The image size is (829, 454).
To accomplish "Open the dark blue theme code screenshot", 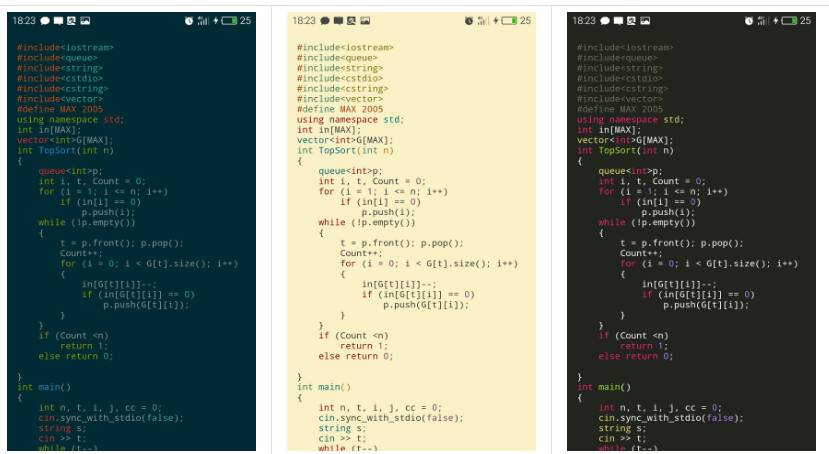I will (x=131, y=240).
